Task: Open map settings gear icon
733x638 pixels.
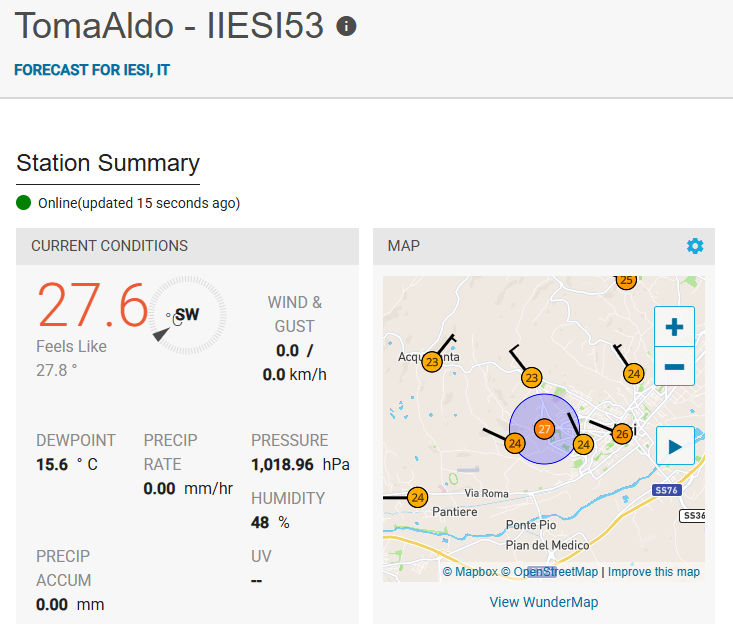Action: (695, 246)
